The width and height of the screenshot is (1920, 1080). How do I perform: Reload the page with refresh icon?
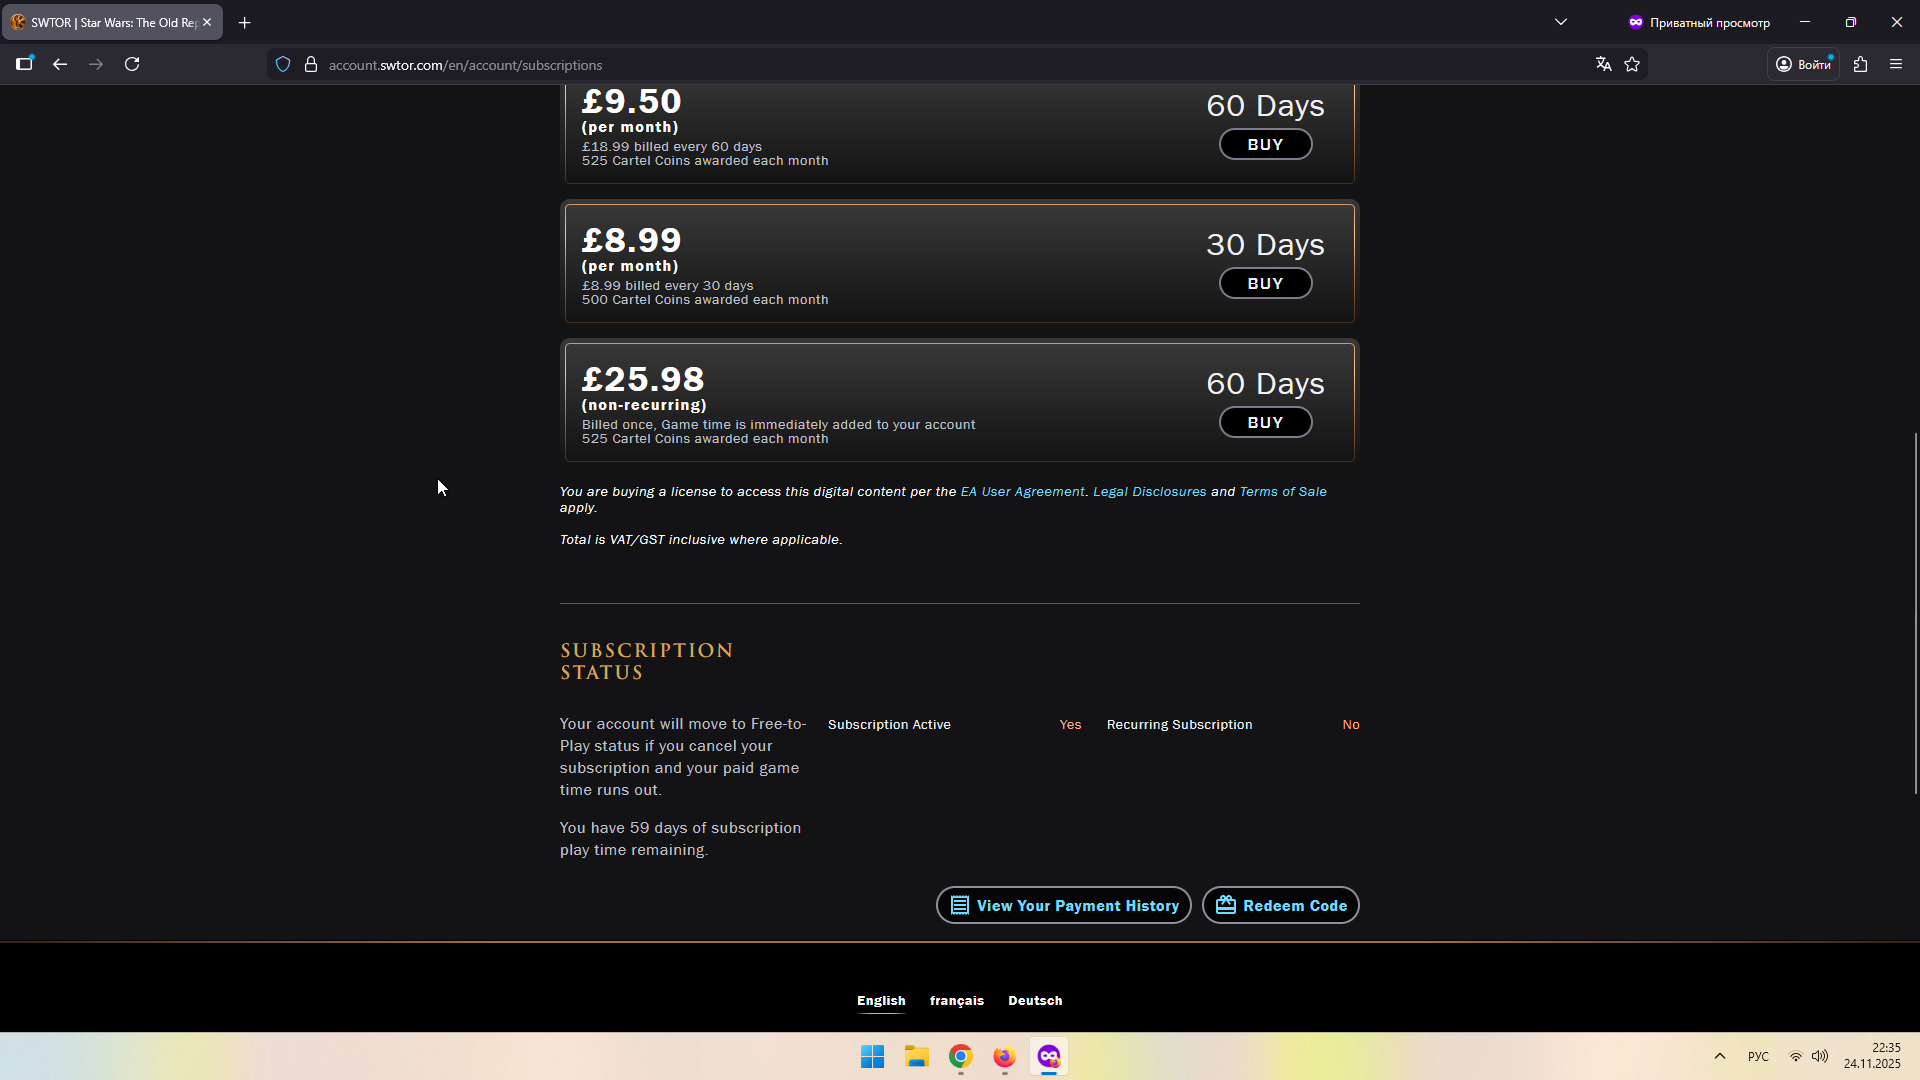point(132,64)
